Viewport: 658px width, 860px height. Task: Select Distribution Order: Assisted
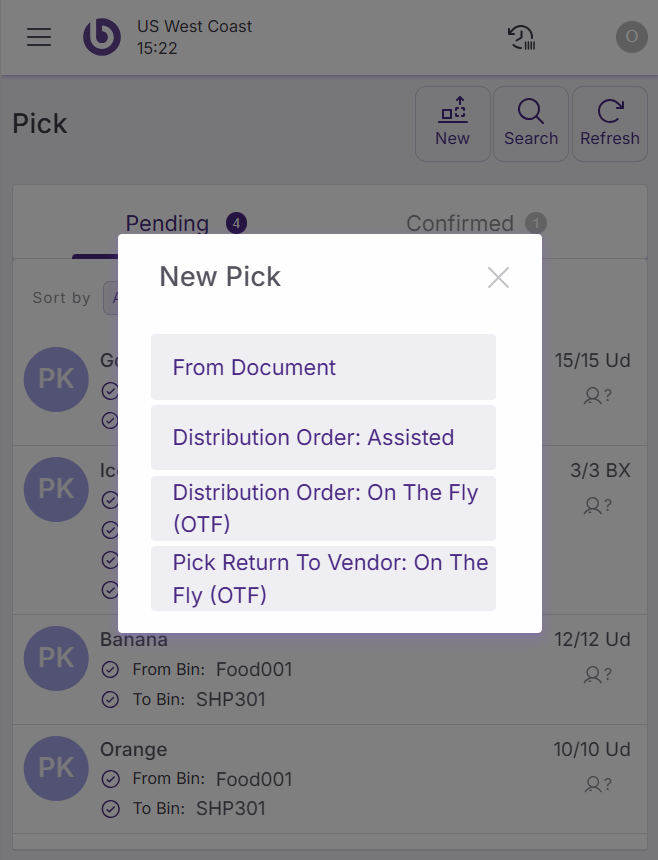tap(323, 437)
